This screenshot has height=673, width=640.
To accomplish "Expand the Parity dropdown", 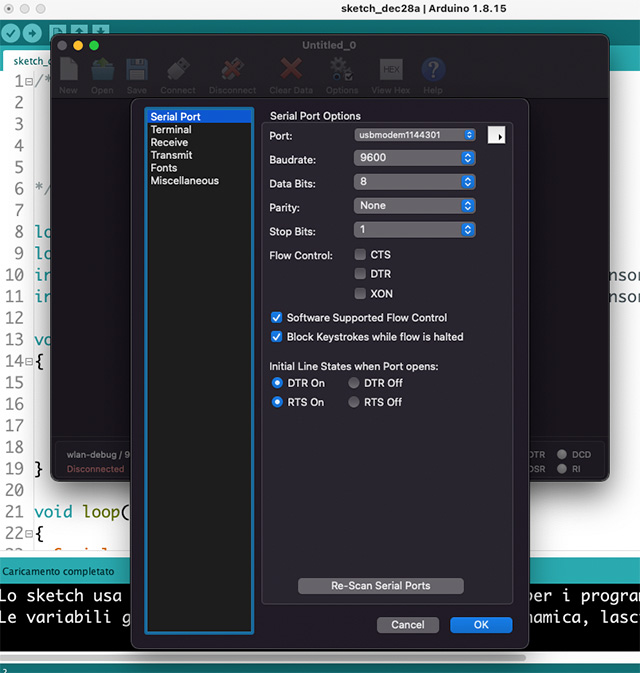I will [x=414, y=206].
